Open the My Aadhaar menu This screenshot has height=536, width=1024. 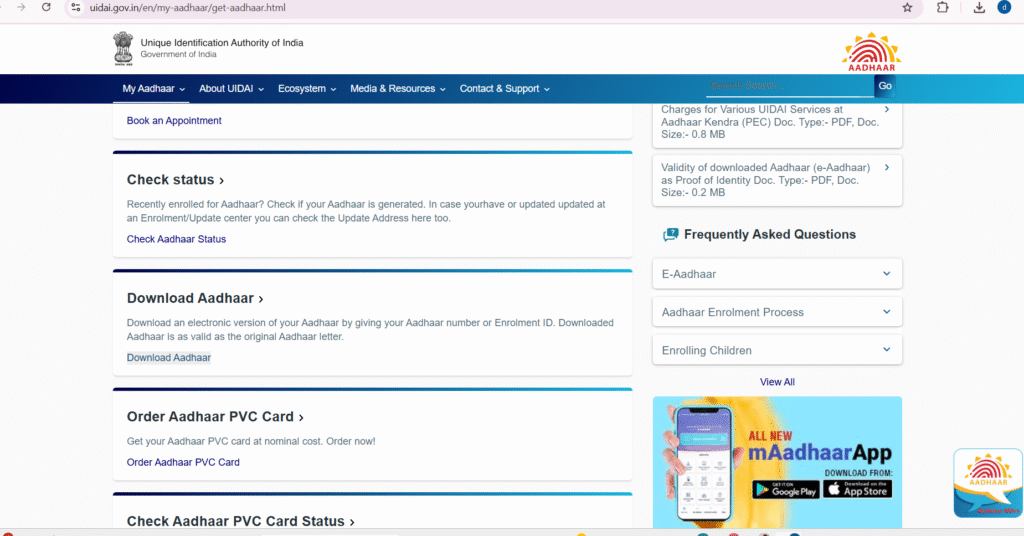[x=154, y=89]
